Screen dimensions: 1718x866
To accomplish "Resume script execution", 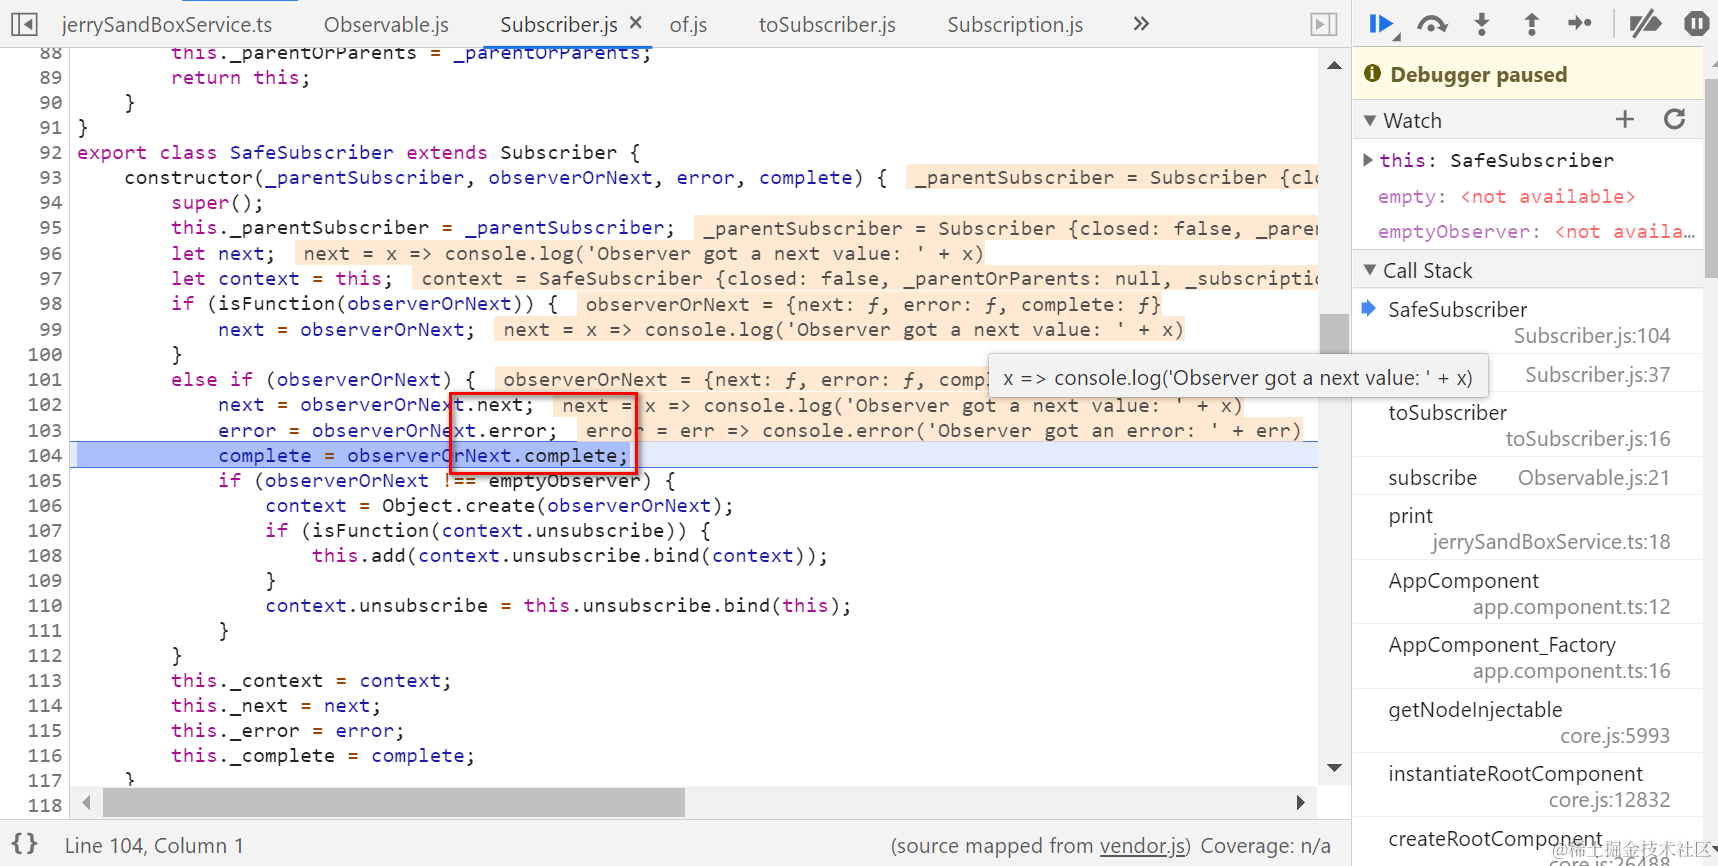I will point(1383,24).
